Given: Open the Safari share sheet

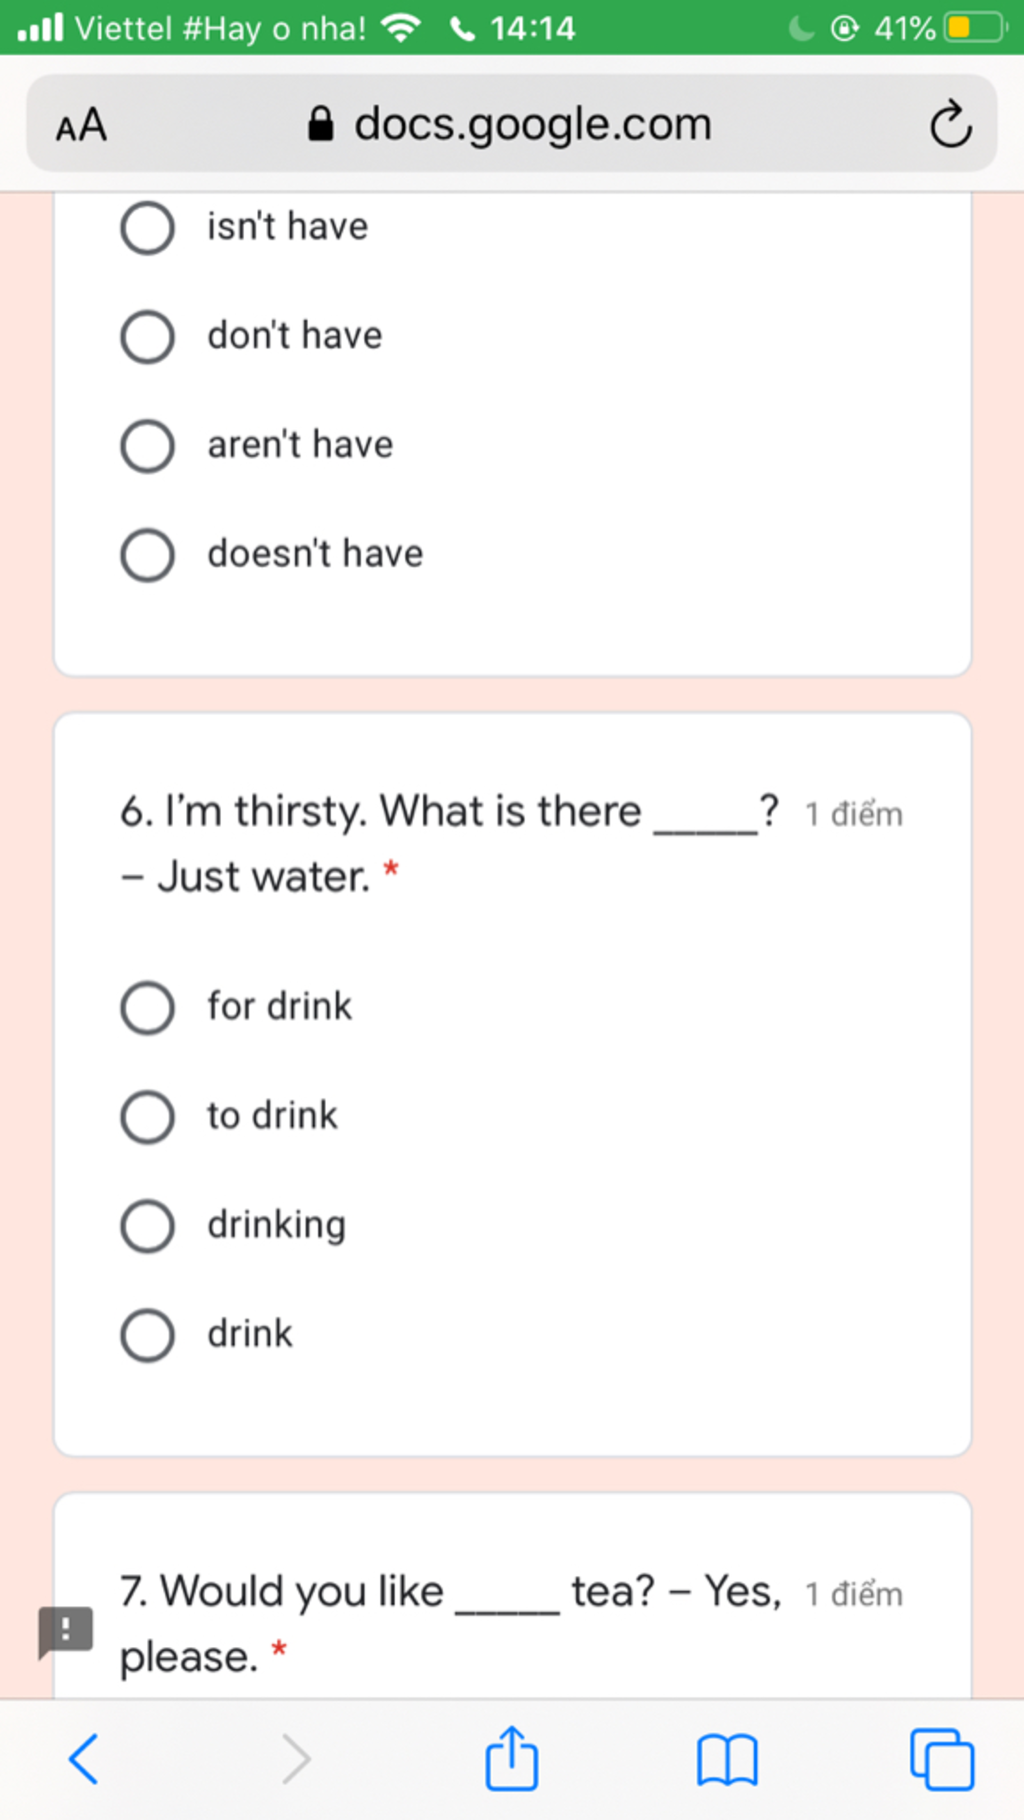Looking at the screenshot, I should coord(512,1757).
